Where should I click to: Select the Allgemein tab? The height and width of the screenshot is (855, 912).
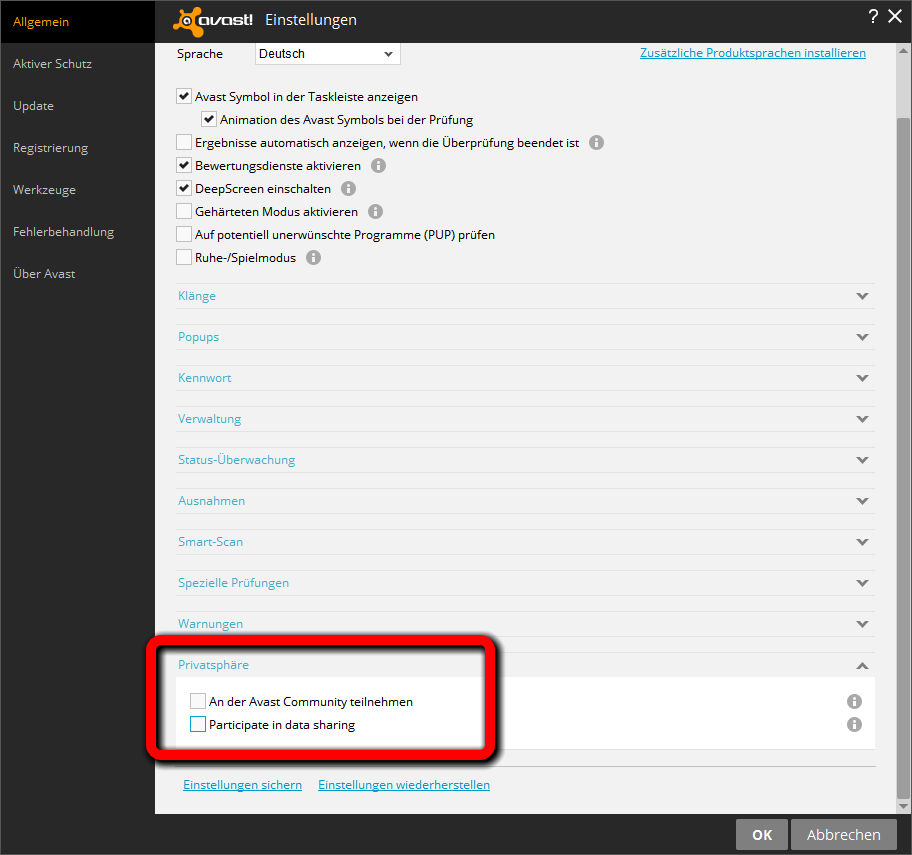point(77,22)
